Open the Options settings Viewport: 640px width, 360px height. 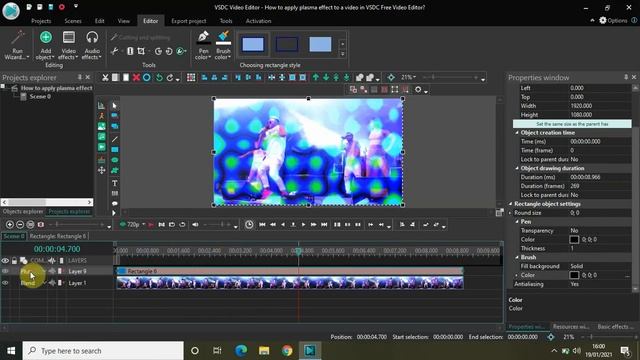[613, 20]
